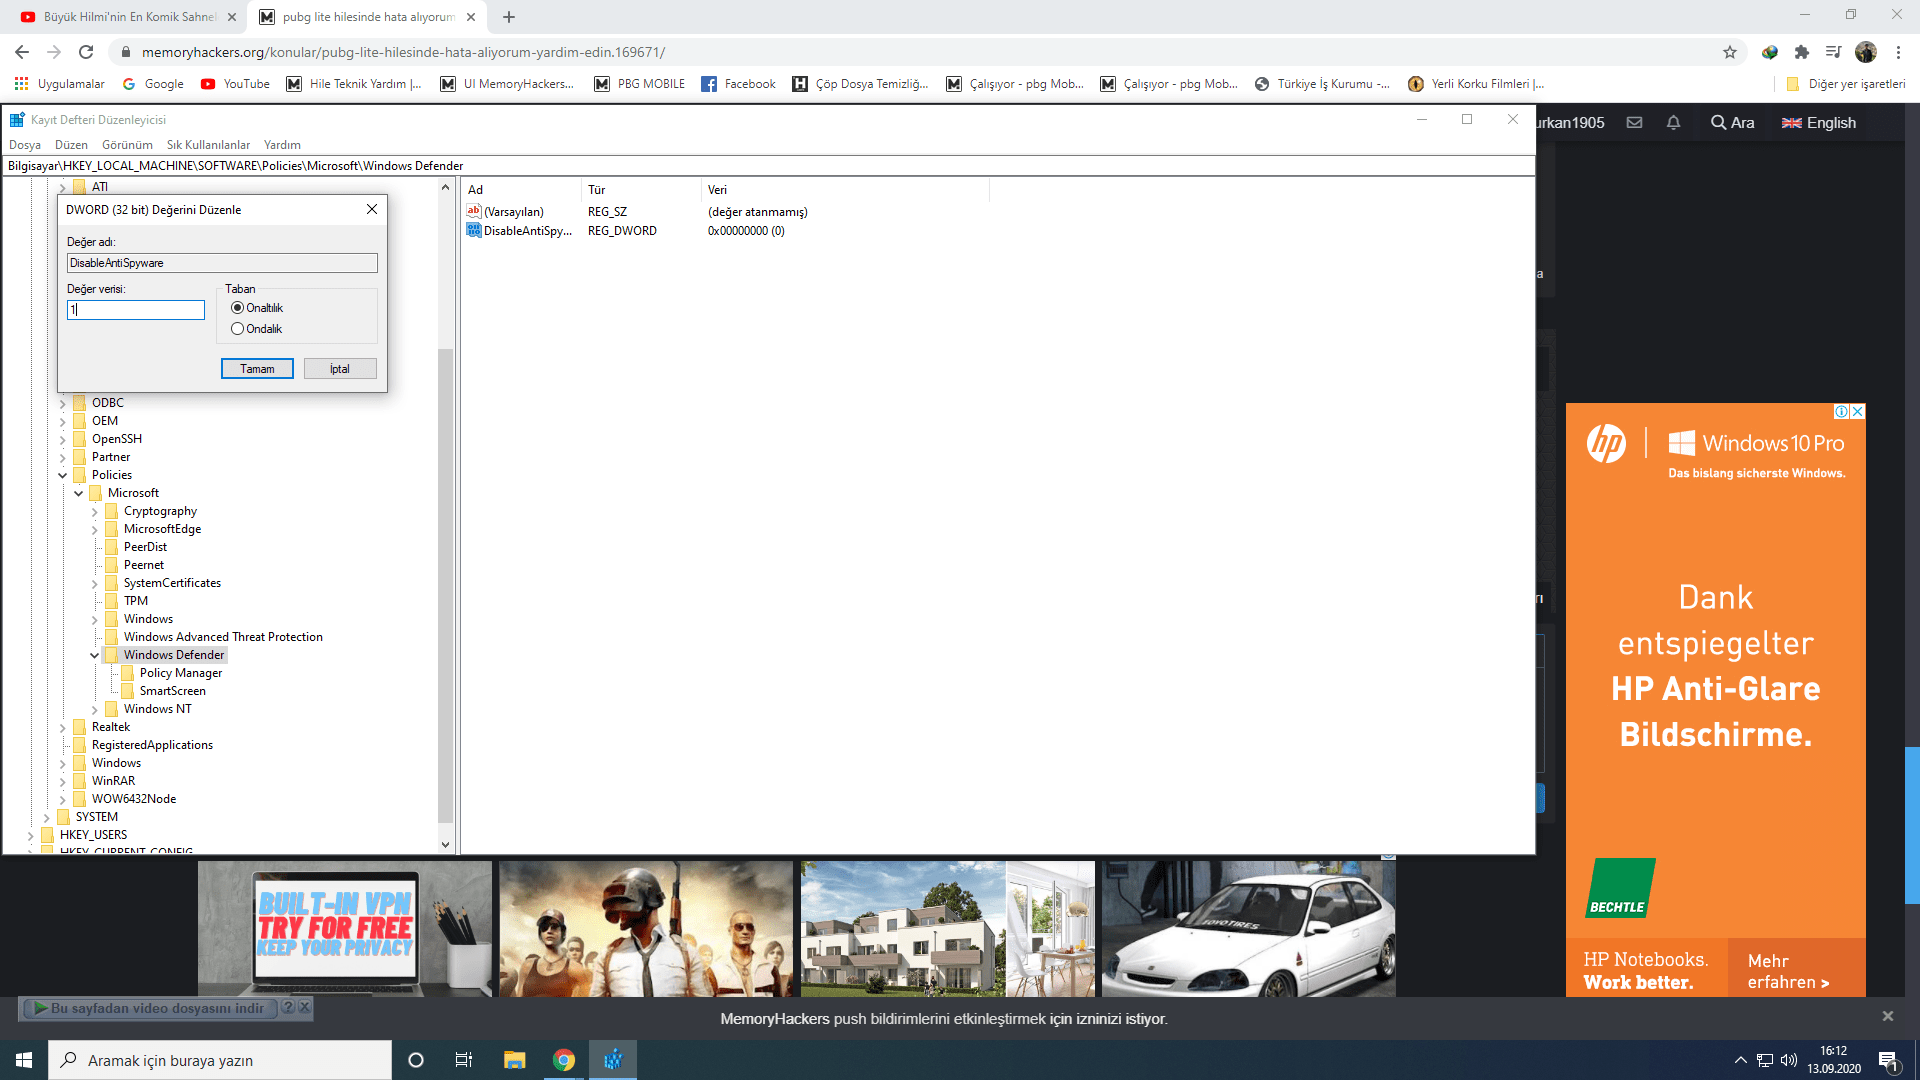
Task: Select the Onaltılık radio button
Action: tap(237, 308)
